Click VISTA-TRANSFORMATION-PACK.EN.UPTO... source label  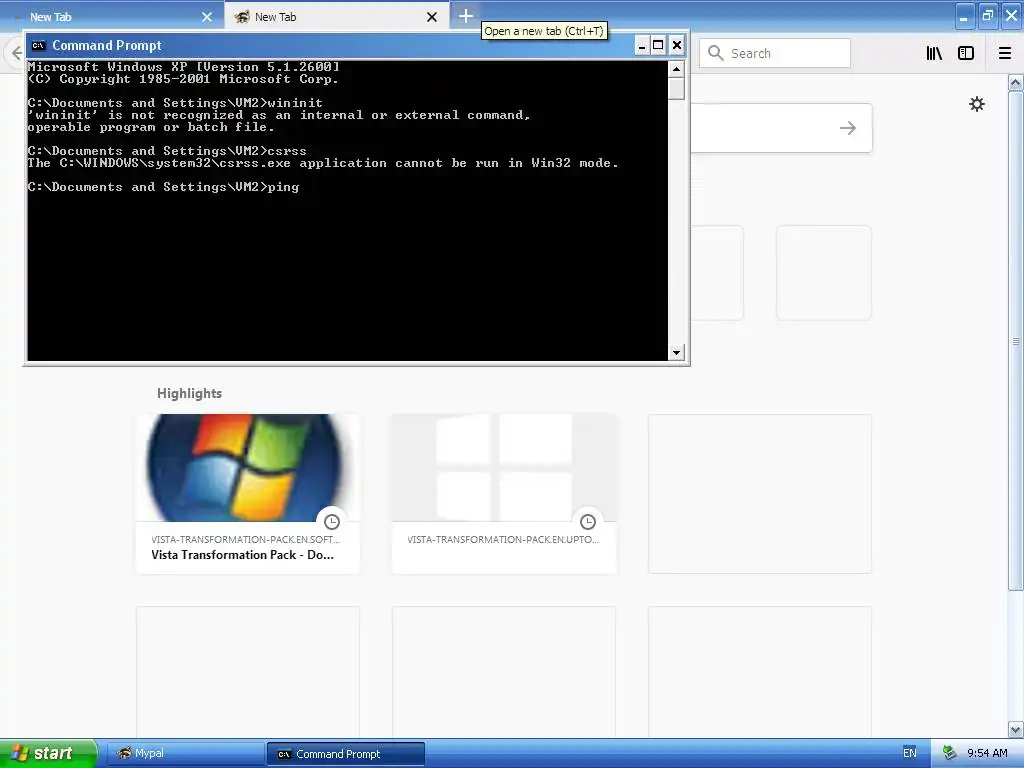[x=503, y=539]
